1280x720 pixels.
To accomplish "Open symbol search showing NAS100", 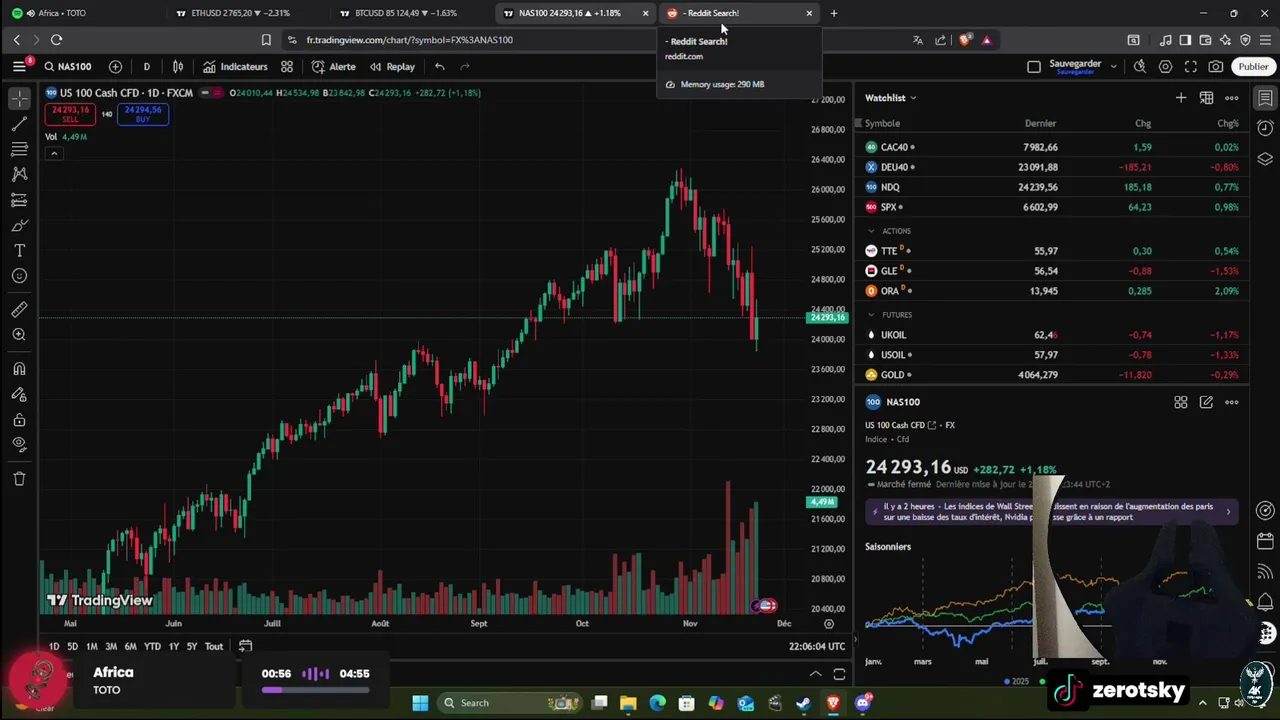I will pos(68,67).
